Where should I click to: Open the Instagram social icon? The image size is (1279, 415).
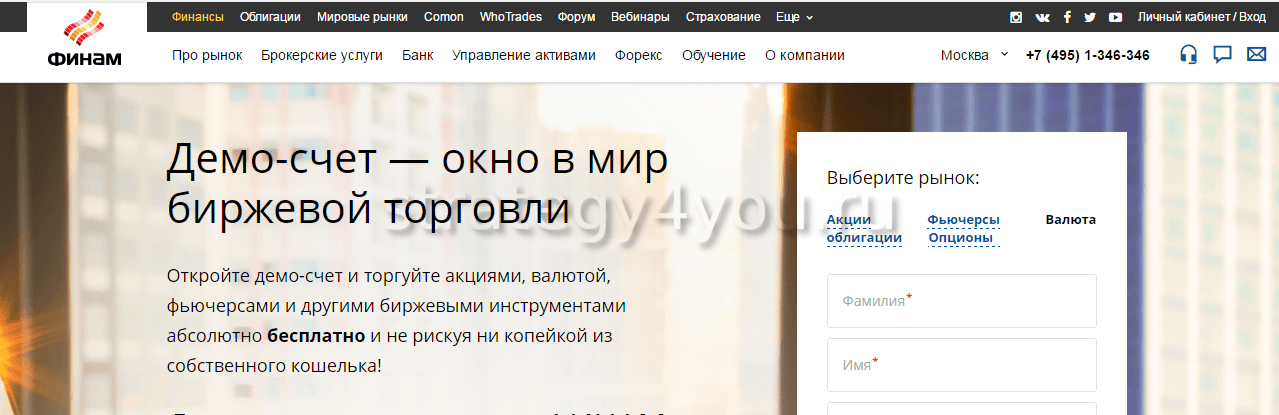pyautogui.click(x=1016, y=17)
